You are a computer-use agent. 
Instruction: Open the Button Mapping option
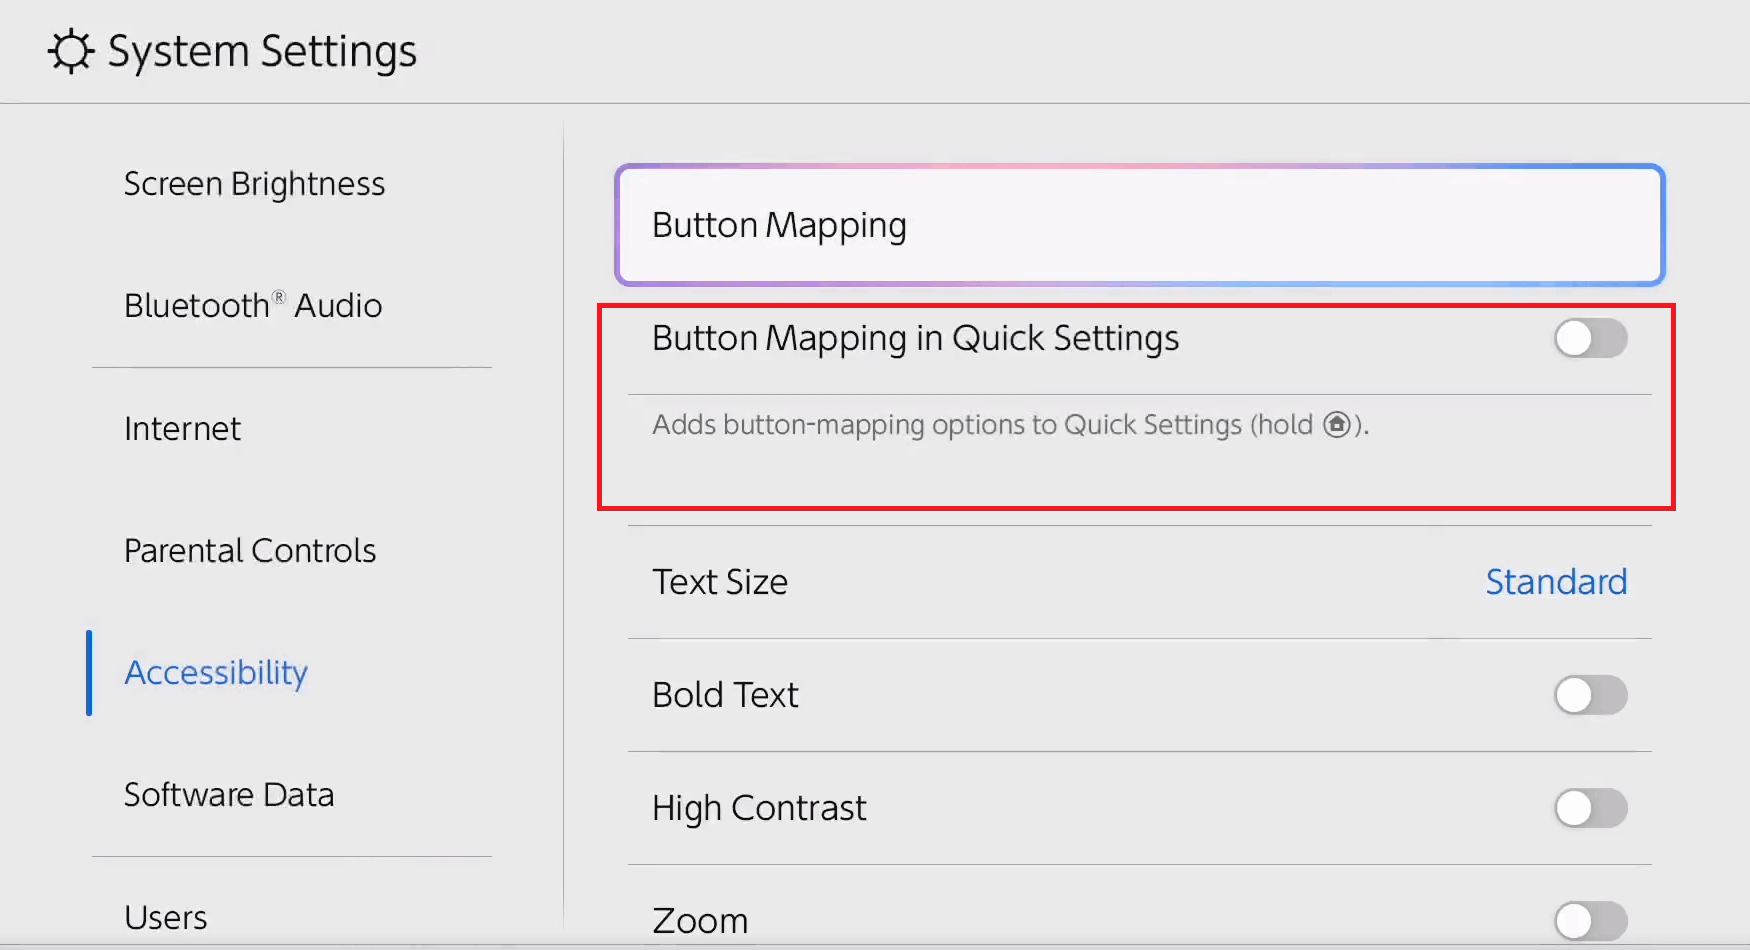(x=1139, y=225)
